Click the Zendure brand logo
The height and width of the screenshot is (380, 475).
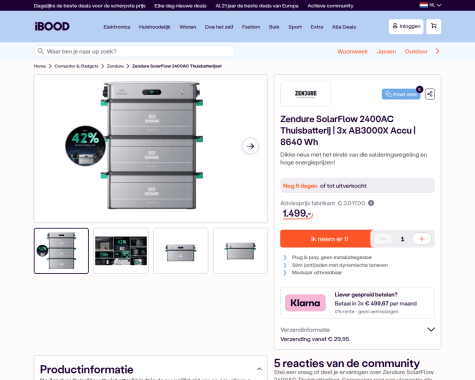pyautogui.click(x=306, y=94)
